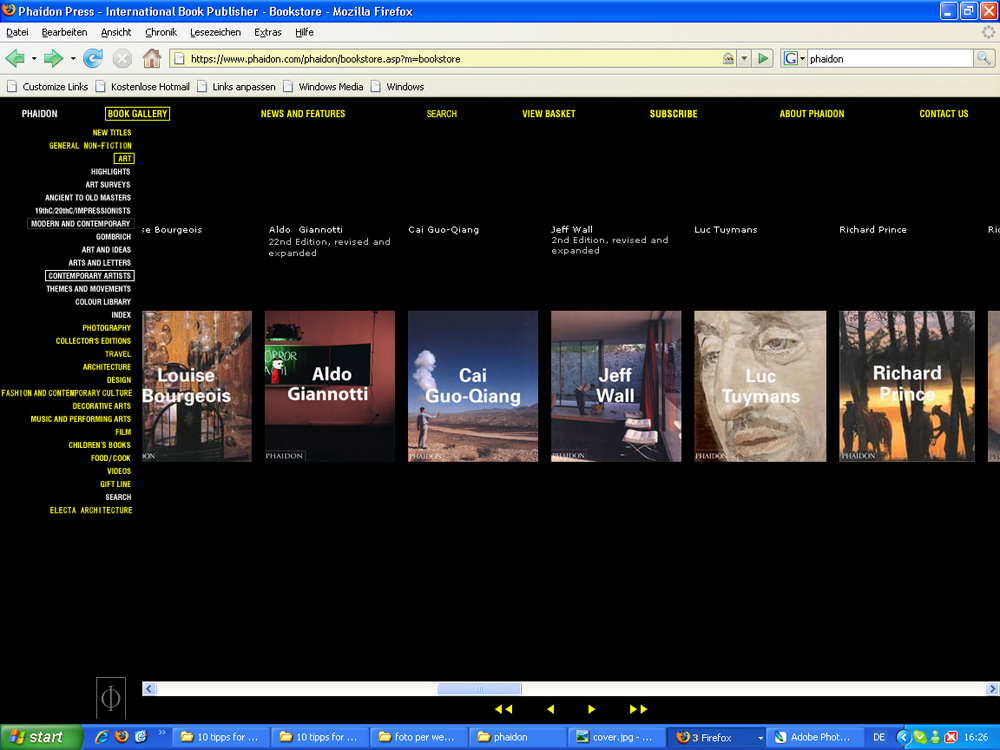Open the phaidon folder in the taskbar
The height and width of the screenshot is (750, 1000).
(516, 737)
